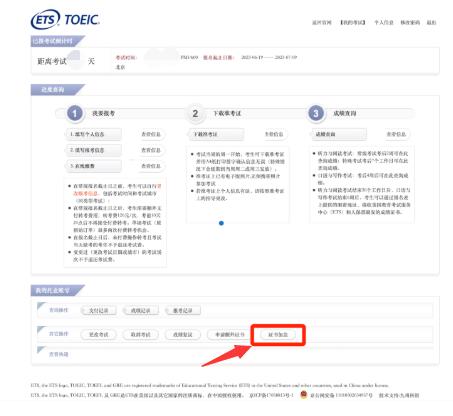This screenshot has width=453, height=416.
Task: Click the 下载准考证 button under step 2
Action: coord(216,134)
